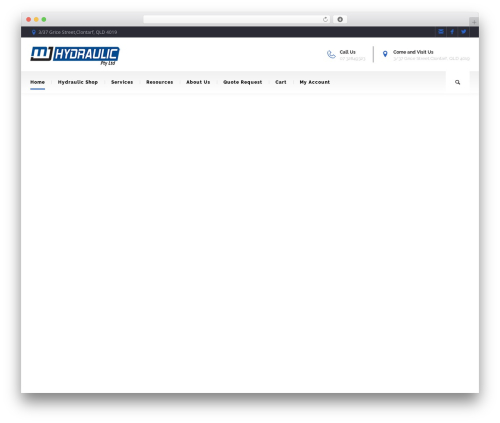
Task: Reload the page using browser refresh icon
Action: click(325, 19)
